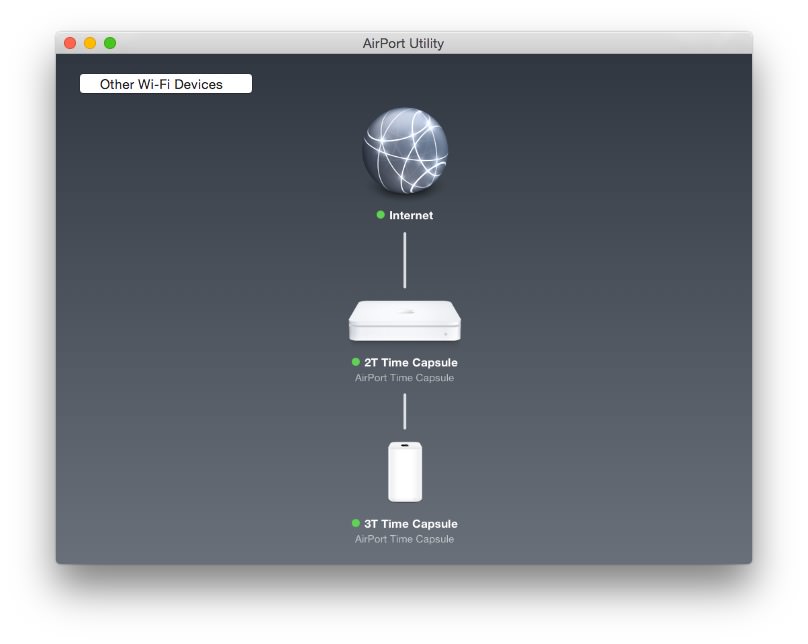808x644 pixels.
Task: Select the 2T Time Capsule device icon
Action: point(405,320)
